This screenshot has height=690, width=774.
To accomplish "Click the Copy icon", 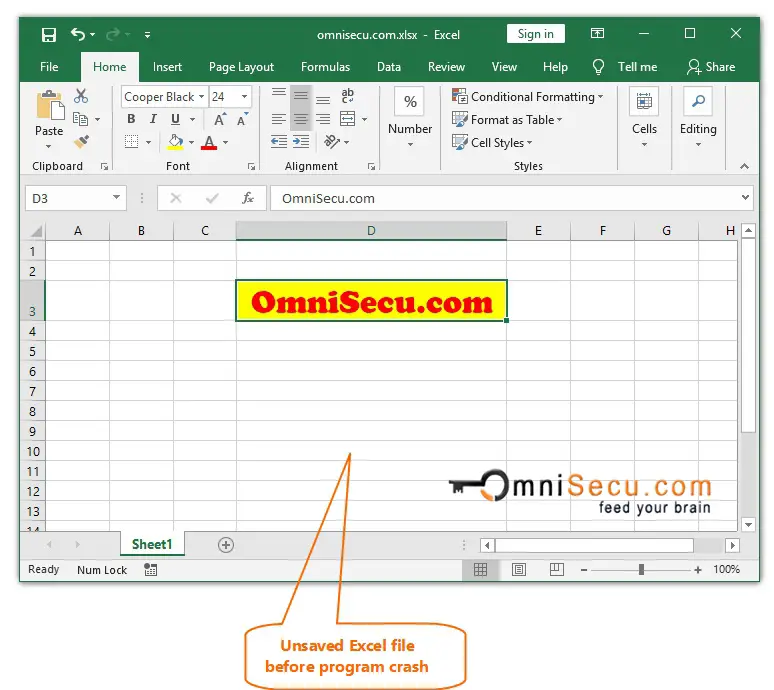I will pyautogui.click(x=80, y=119).
